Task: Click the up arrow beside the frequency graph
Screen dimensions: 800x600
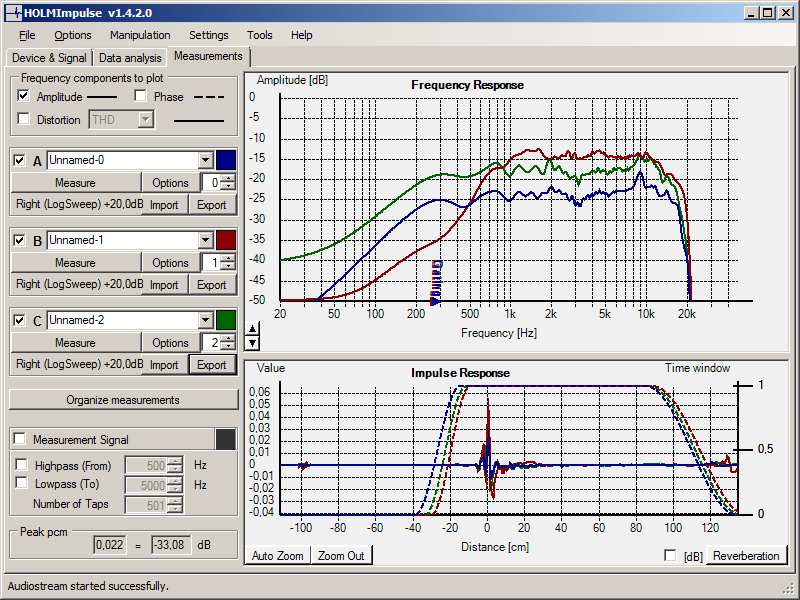Action: point(252,328)
